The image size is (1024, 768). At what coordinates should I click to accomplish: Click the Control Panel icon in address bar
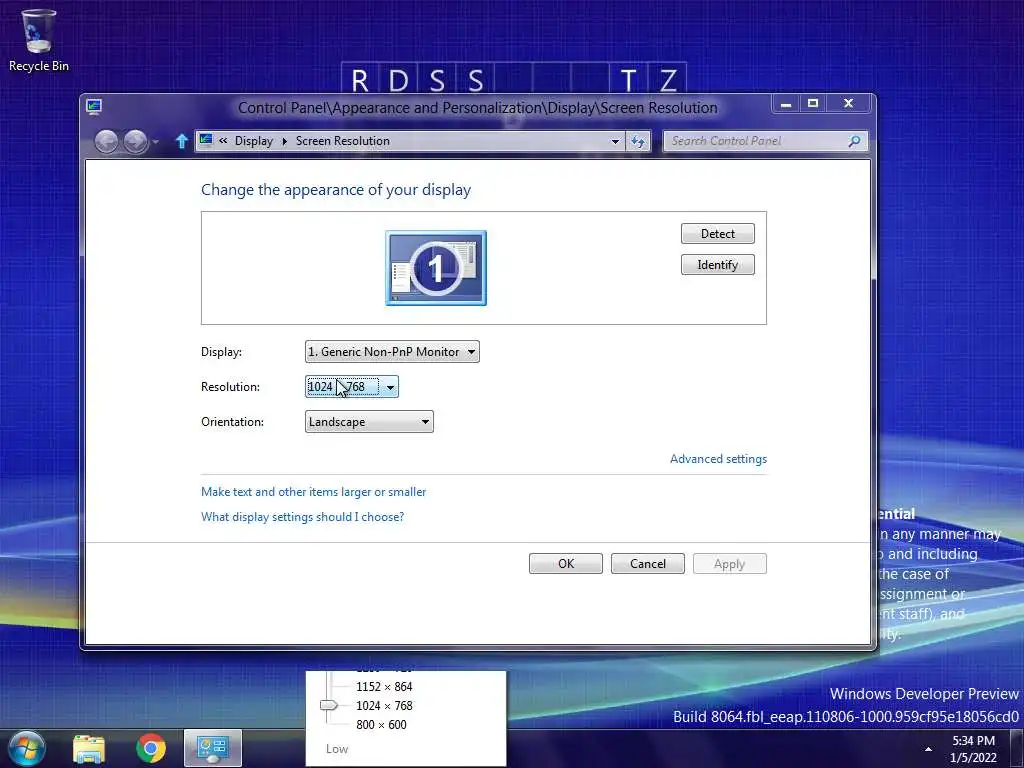pos(206,140)
